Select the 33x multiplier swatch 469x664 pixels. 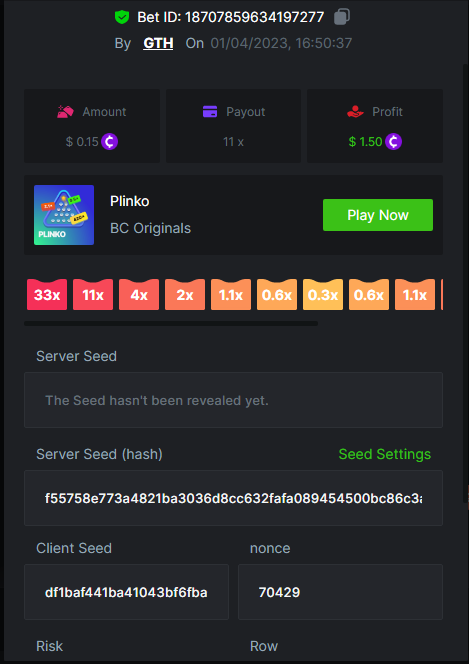47,295
